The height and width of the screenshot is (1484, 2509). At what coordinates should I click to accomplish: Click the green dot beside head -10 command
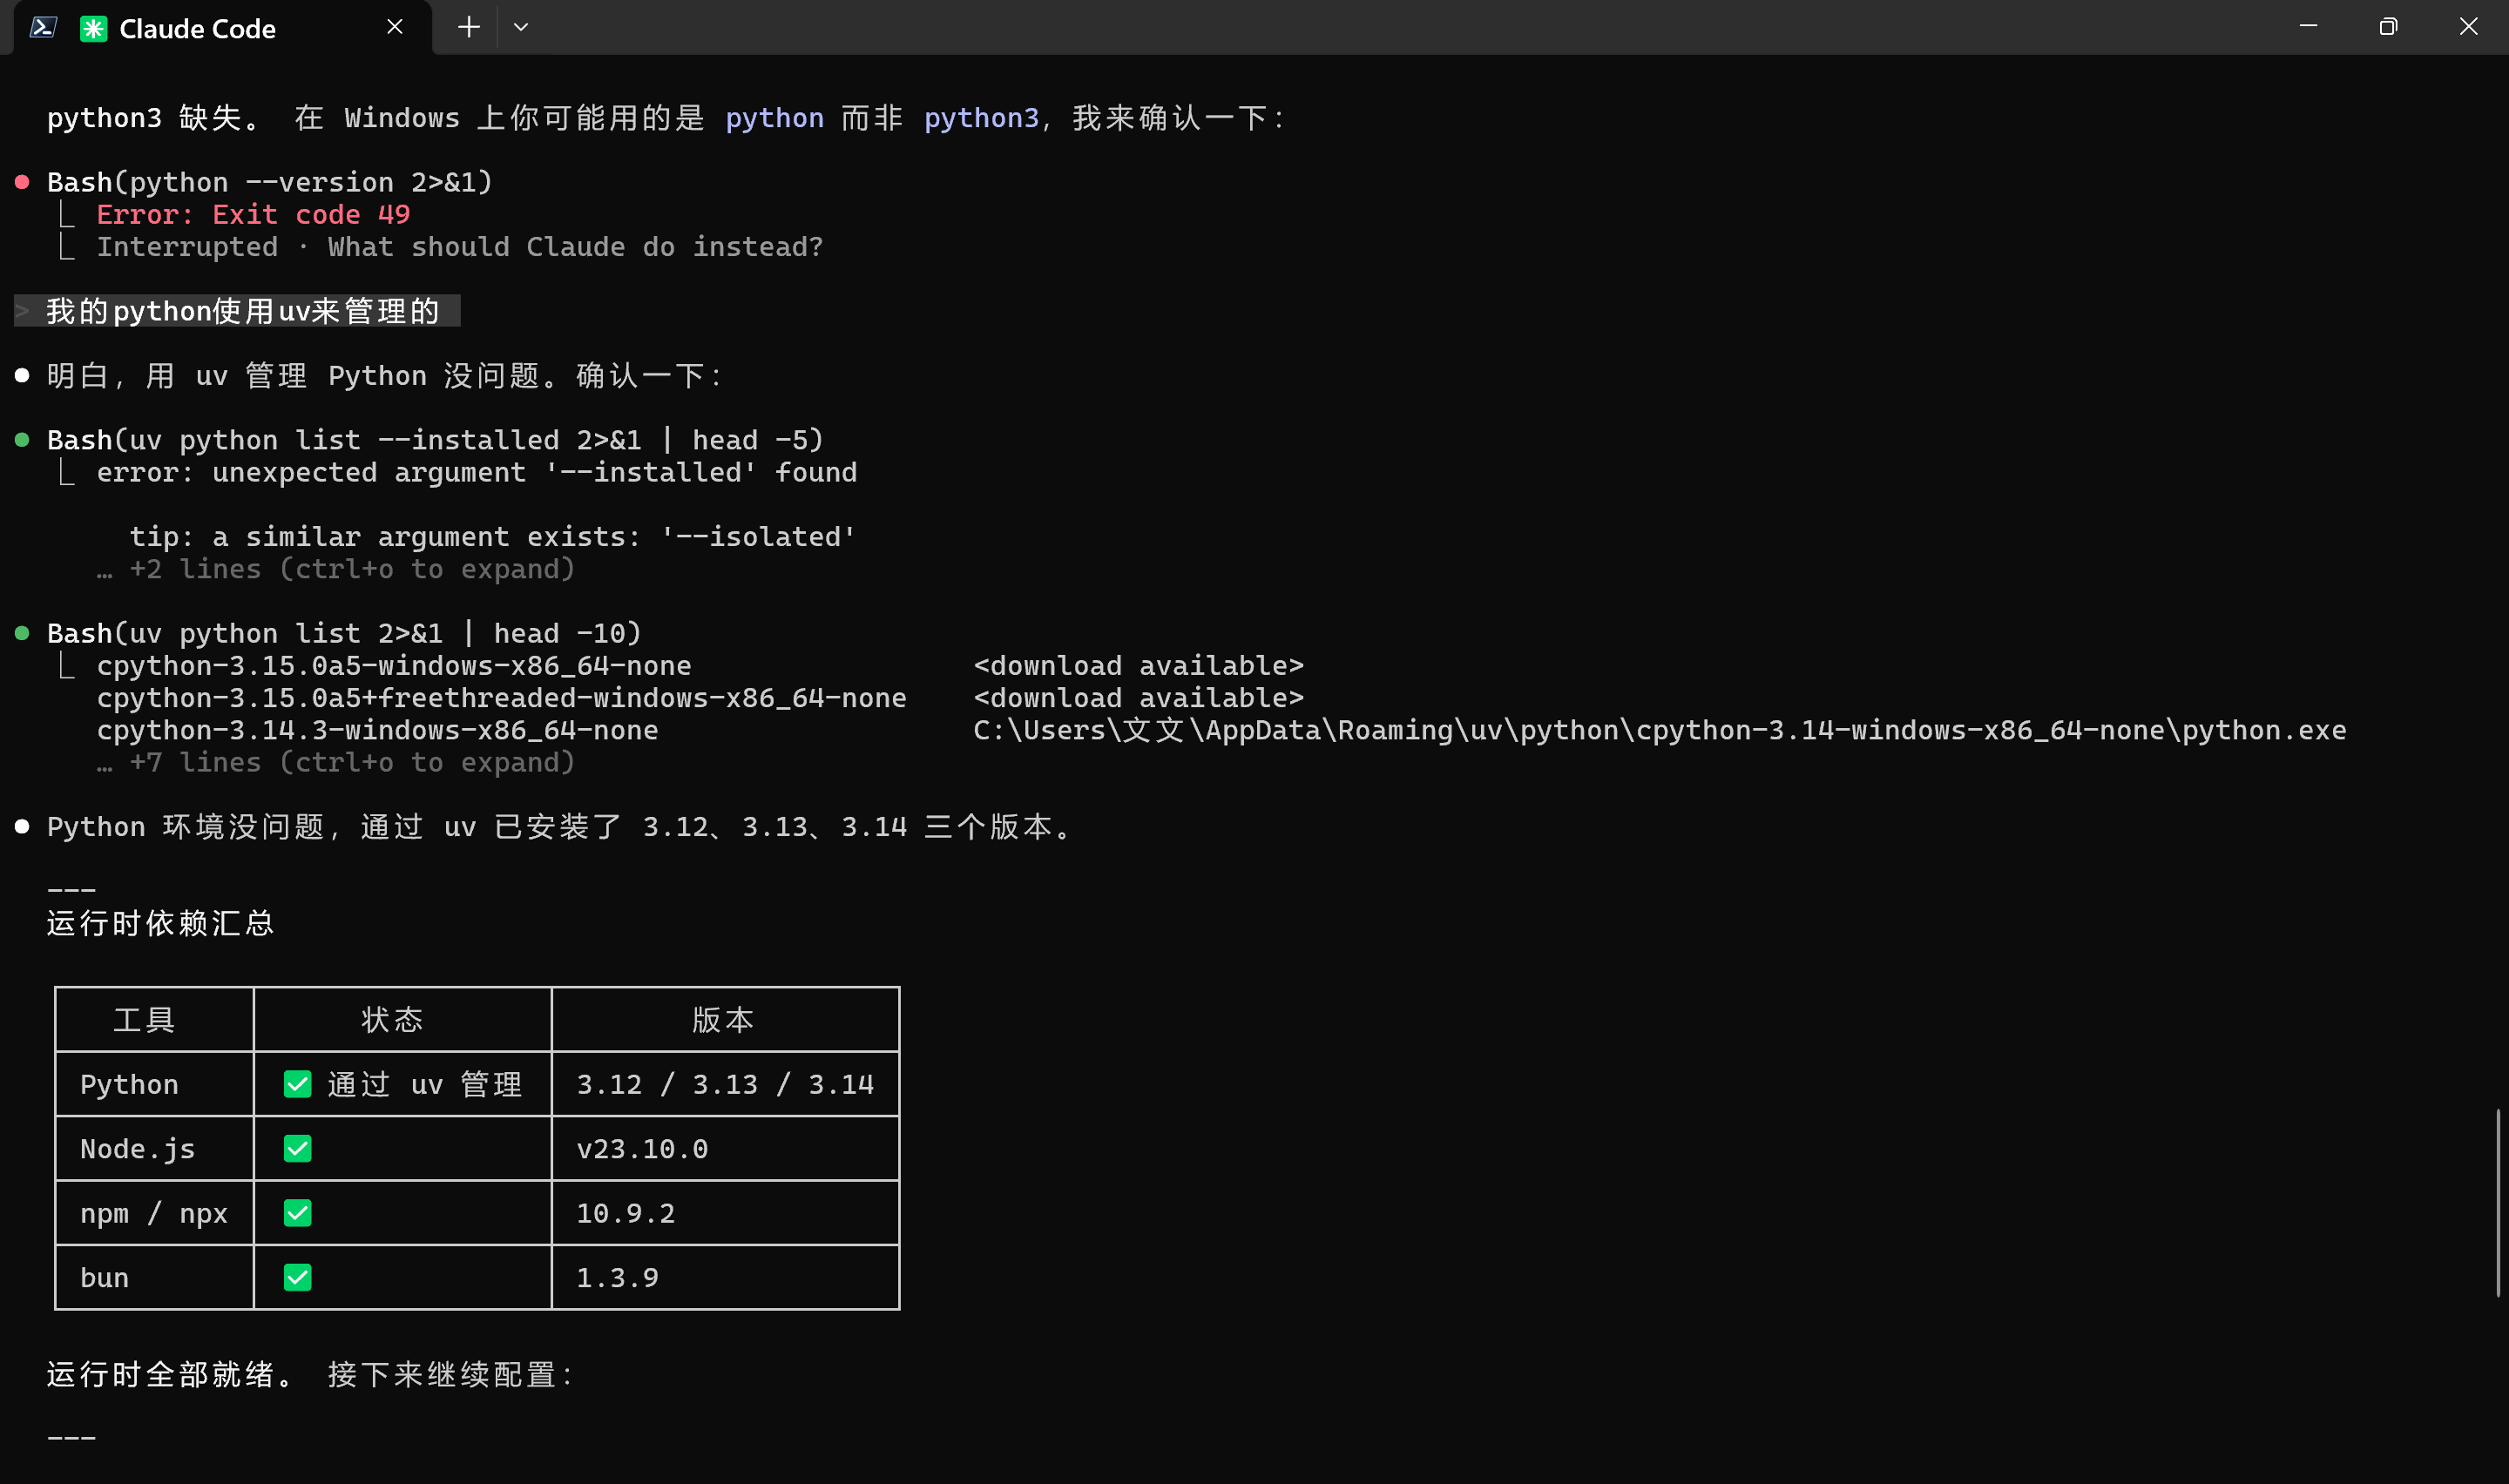[22, 633]
